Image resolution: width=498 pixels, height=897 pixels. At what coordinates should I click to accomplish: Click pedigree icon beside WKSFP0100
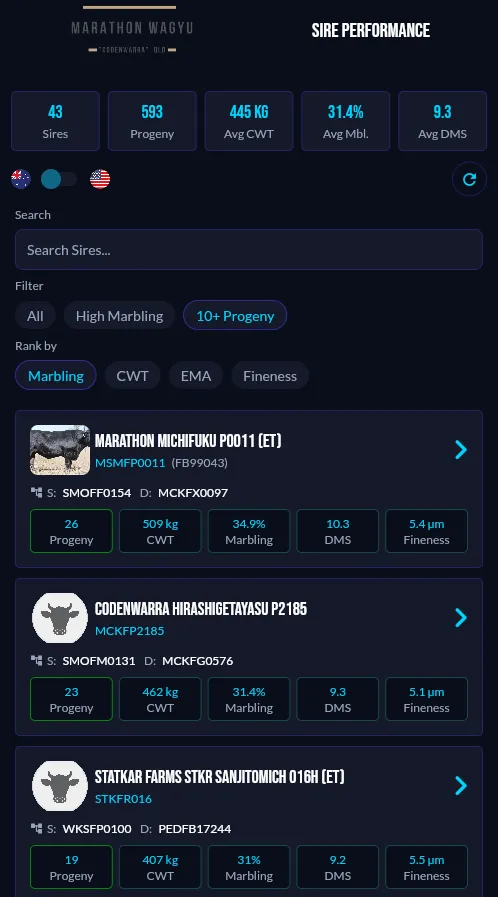click(37, 828)
